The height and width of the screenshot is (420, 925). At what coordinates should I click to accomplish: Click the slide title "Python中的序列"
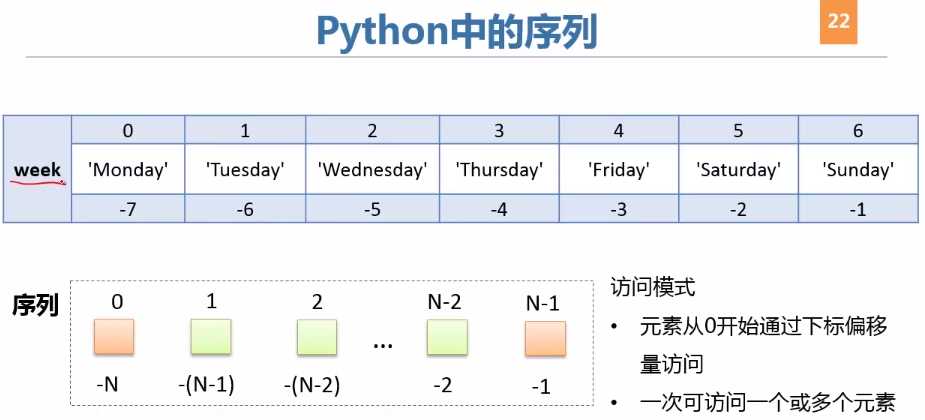click(456, 32)
